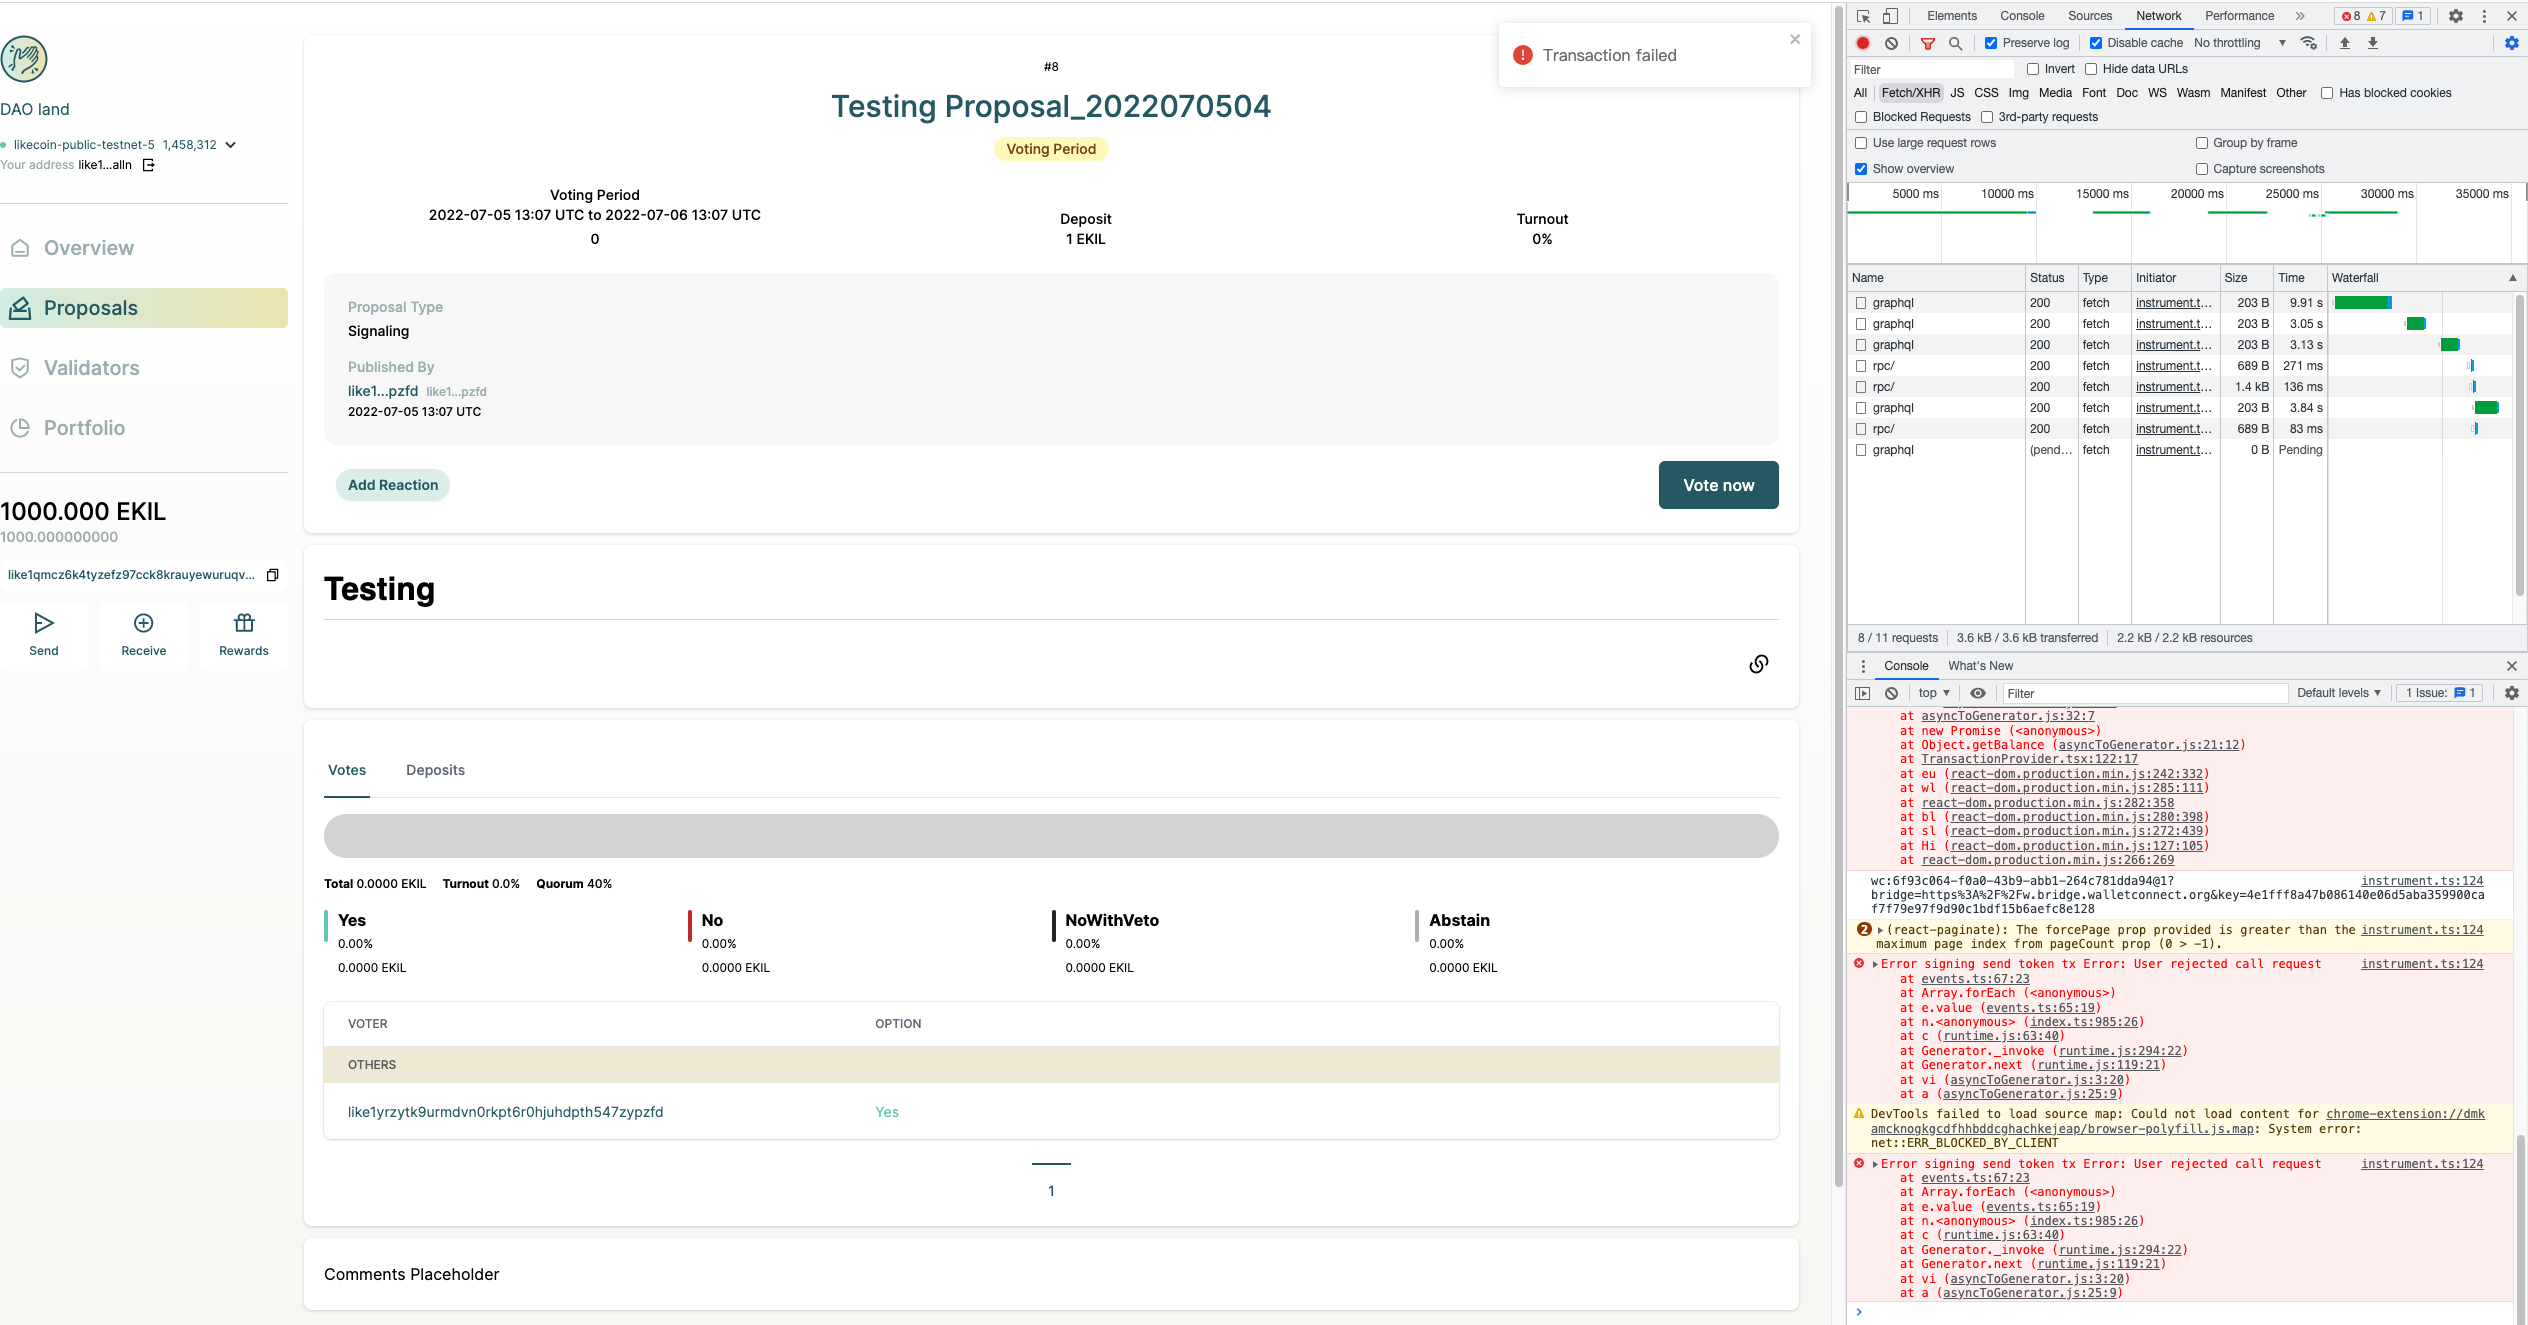Open the DevTools three-dot customize menu

pyautogui.click(x=2484, y=16)
